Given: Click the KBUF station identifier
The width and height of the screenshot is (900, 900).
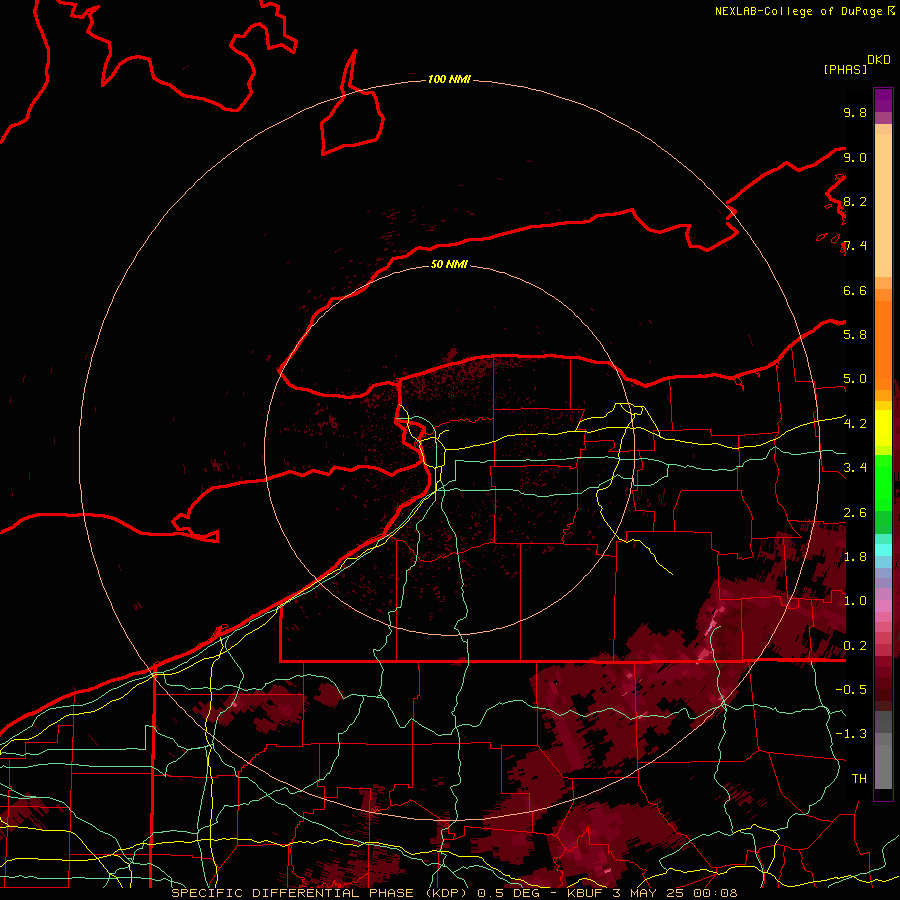Looking at the screenshot, I should 587,893.
